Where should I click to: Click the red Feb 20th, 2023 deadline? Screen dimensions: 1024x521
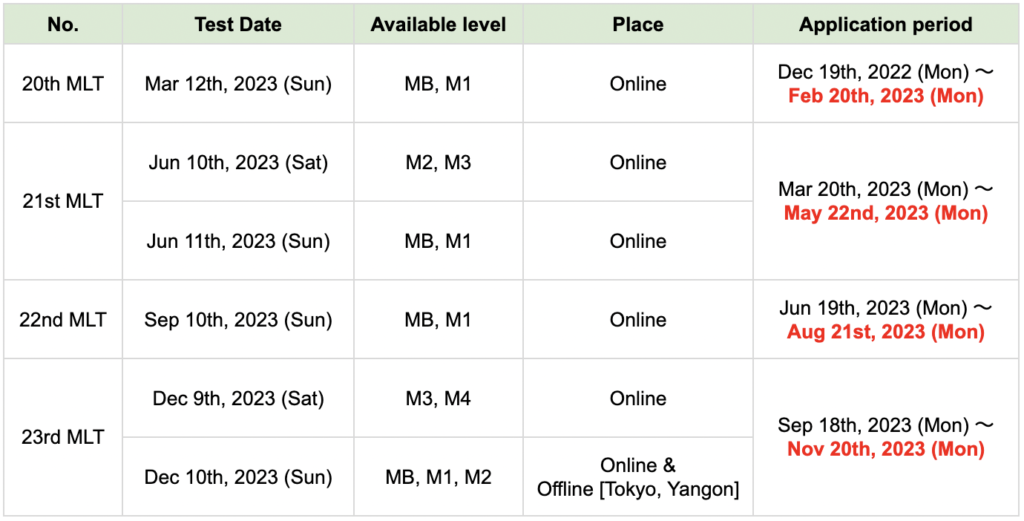click(x=886, y=96)
